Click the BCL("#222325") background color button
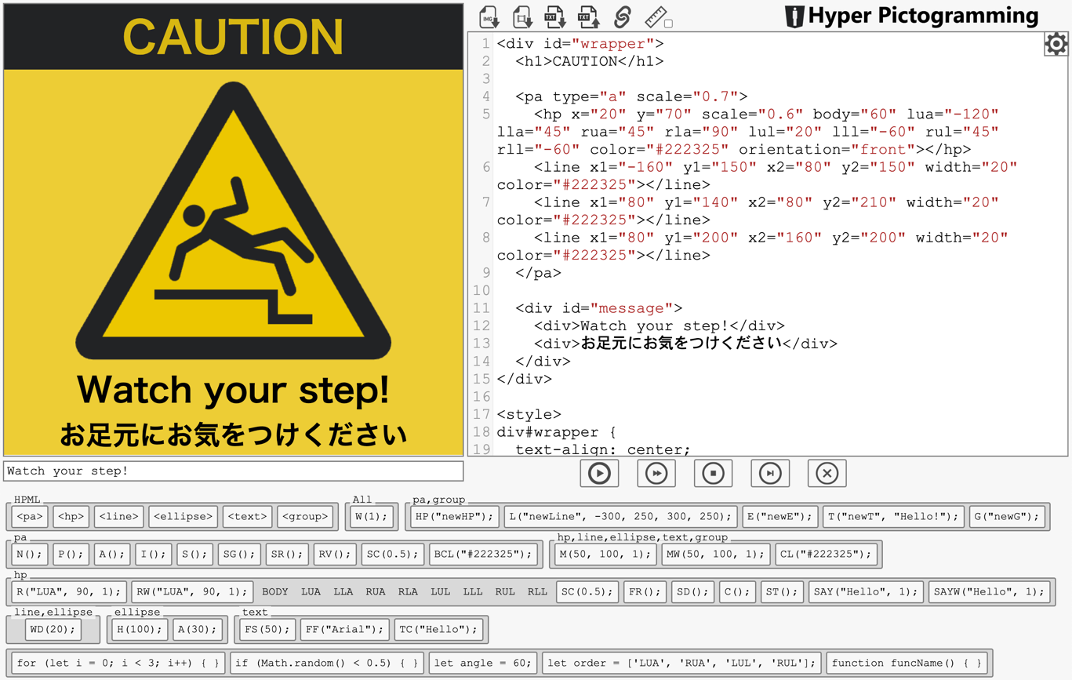Screen dimensions: 1072x680 (485, 554)
